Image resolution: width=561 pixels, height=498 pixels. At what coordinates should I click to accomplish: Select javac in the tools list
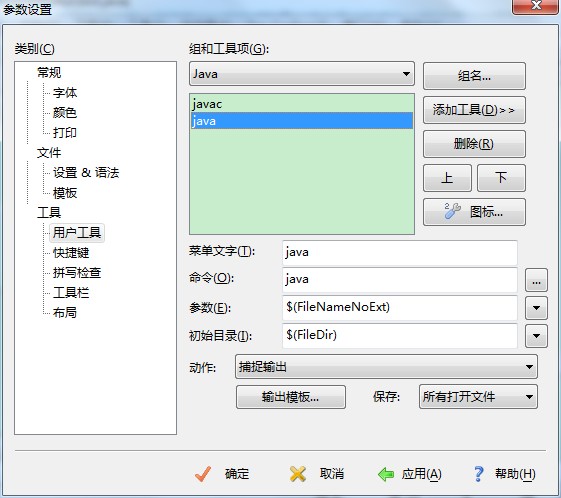302,104
